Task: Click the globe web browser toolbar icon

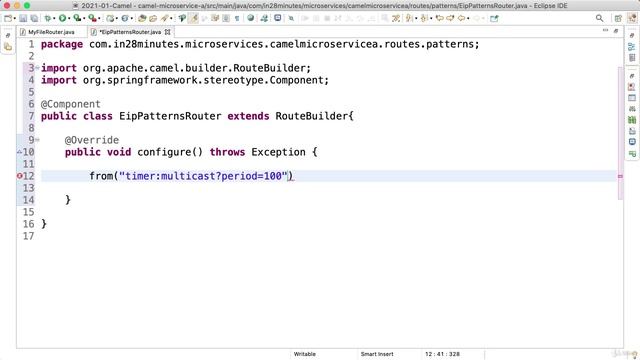Action: pos(250,18)
